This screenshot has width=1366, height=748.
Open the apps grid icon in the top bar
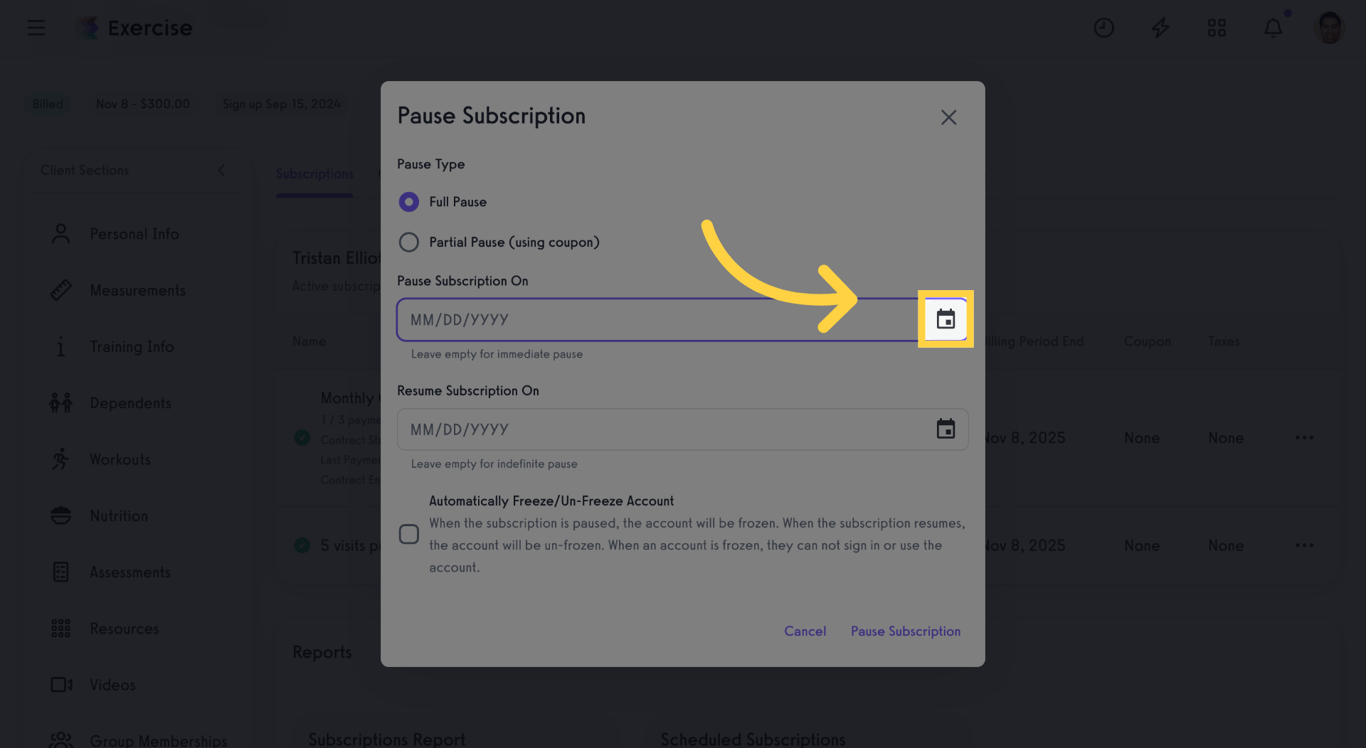click(x=1217, y=27)
